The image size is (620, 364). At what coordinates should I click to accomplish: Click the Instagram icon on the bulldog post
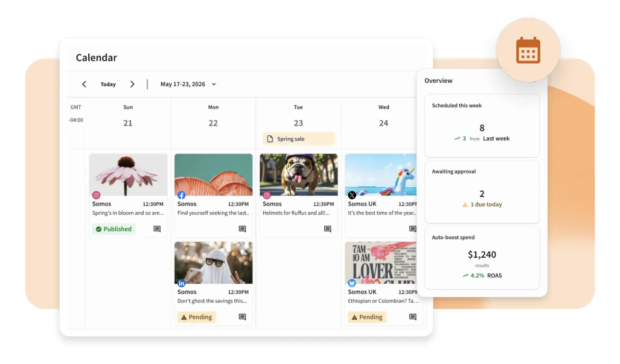click(267, 195)
